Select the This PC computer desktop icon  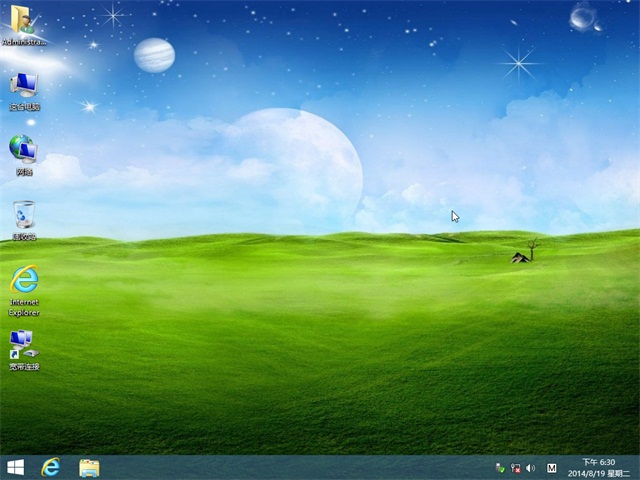[23, 84]
